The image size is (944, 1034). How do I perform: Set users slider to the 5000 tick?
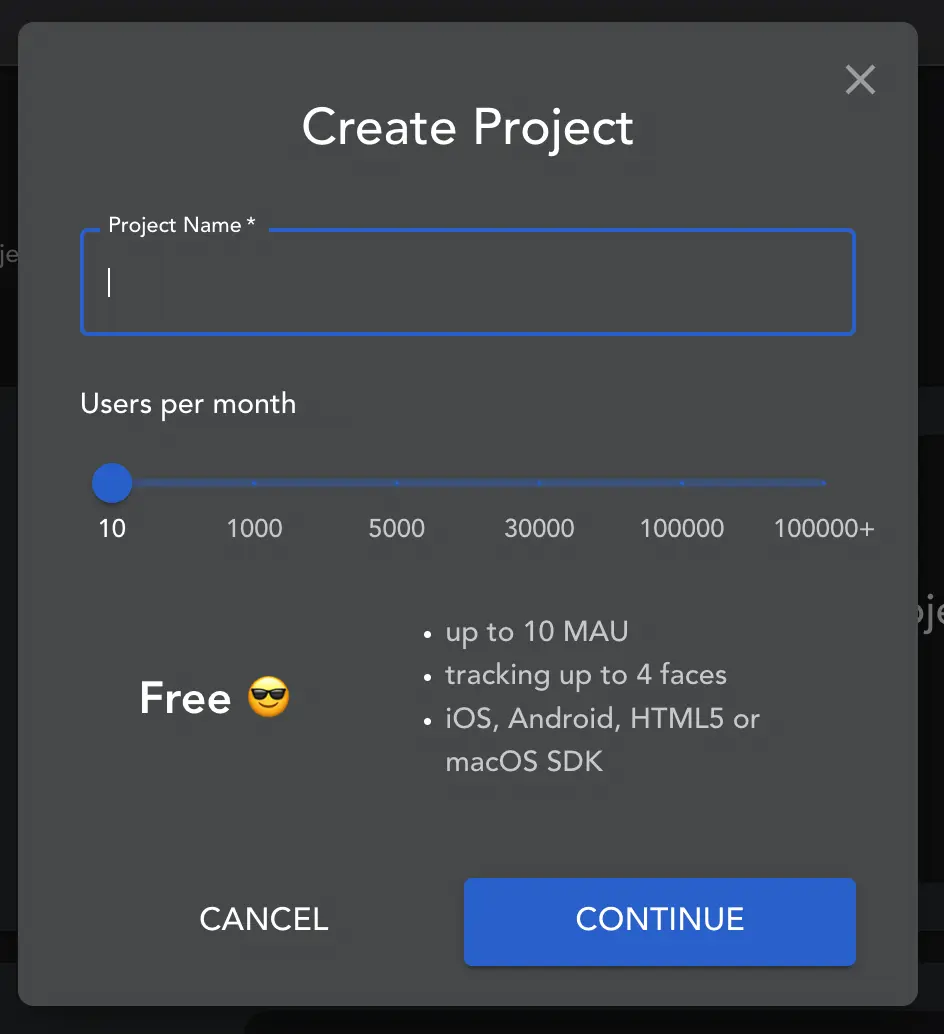tap(397, 483)
